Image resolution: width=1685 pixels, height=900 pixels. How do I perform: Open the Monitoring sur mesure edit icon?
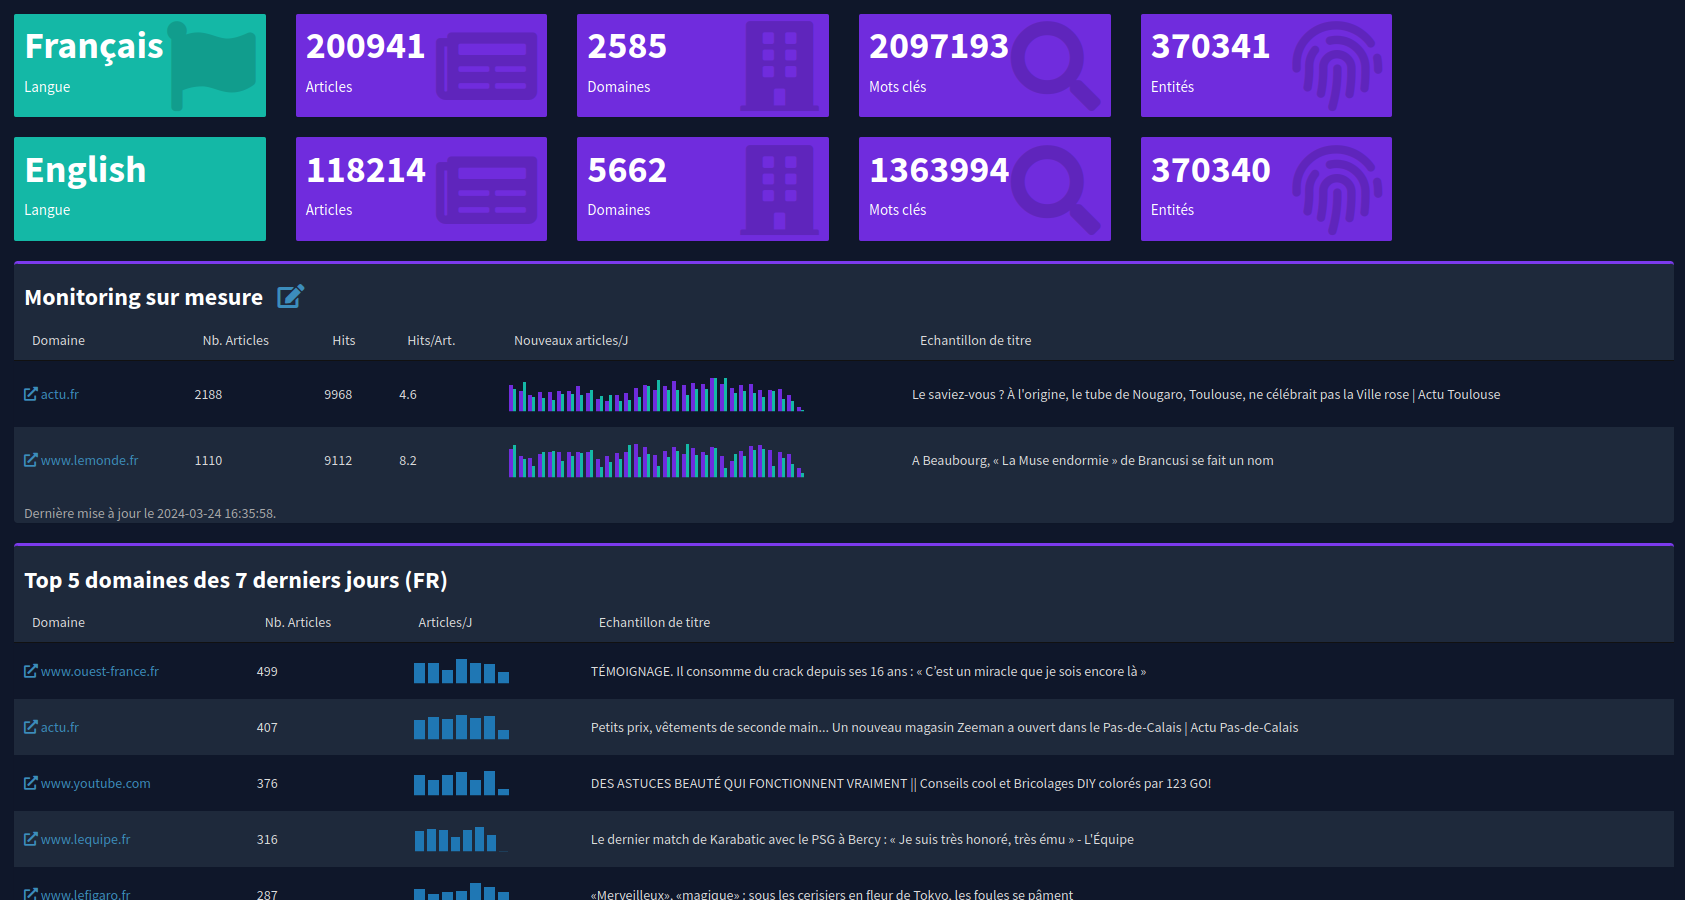(x=290, y=296)
